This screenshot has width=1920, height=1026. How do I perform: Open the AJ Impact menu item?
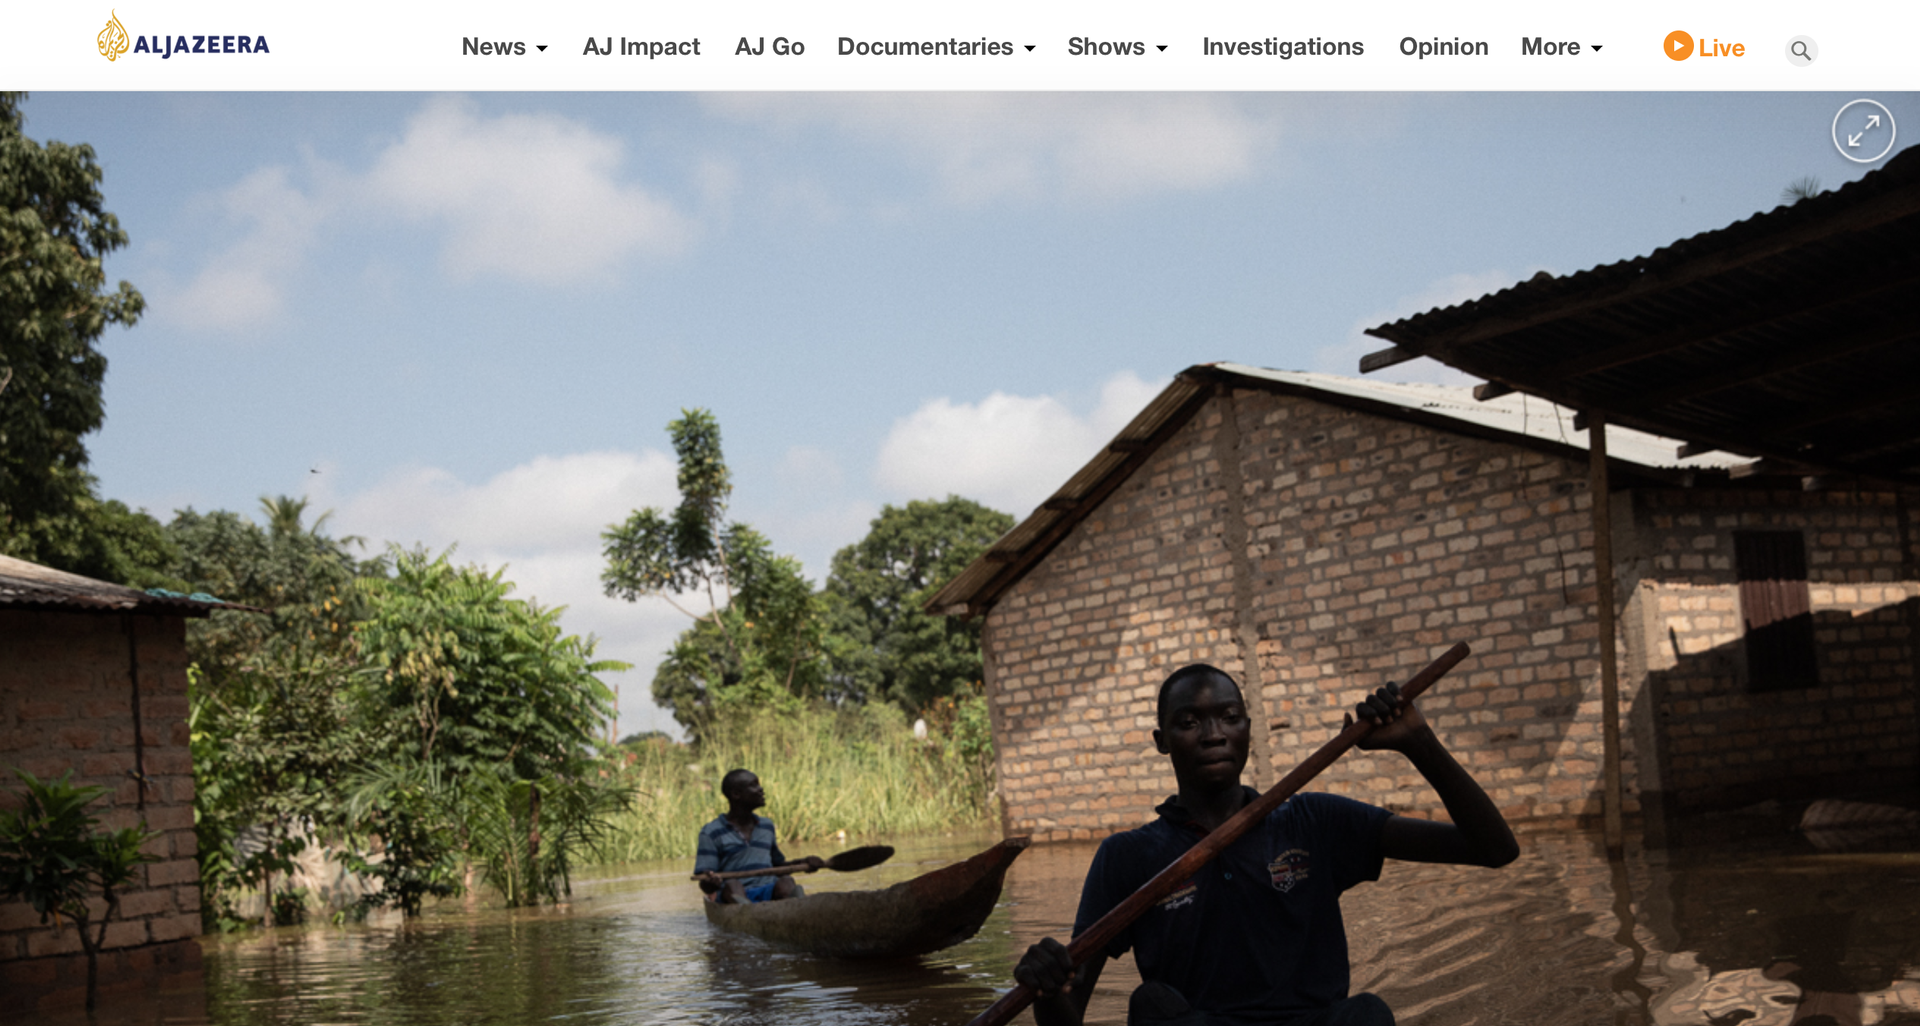[x=641, y=47]
